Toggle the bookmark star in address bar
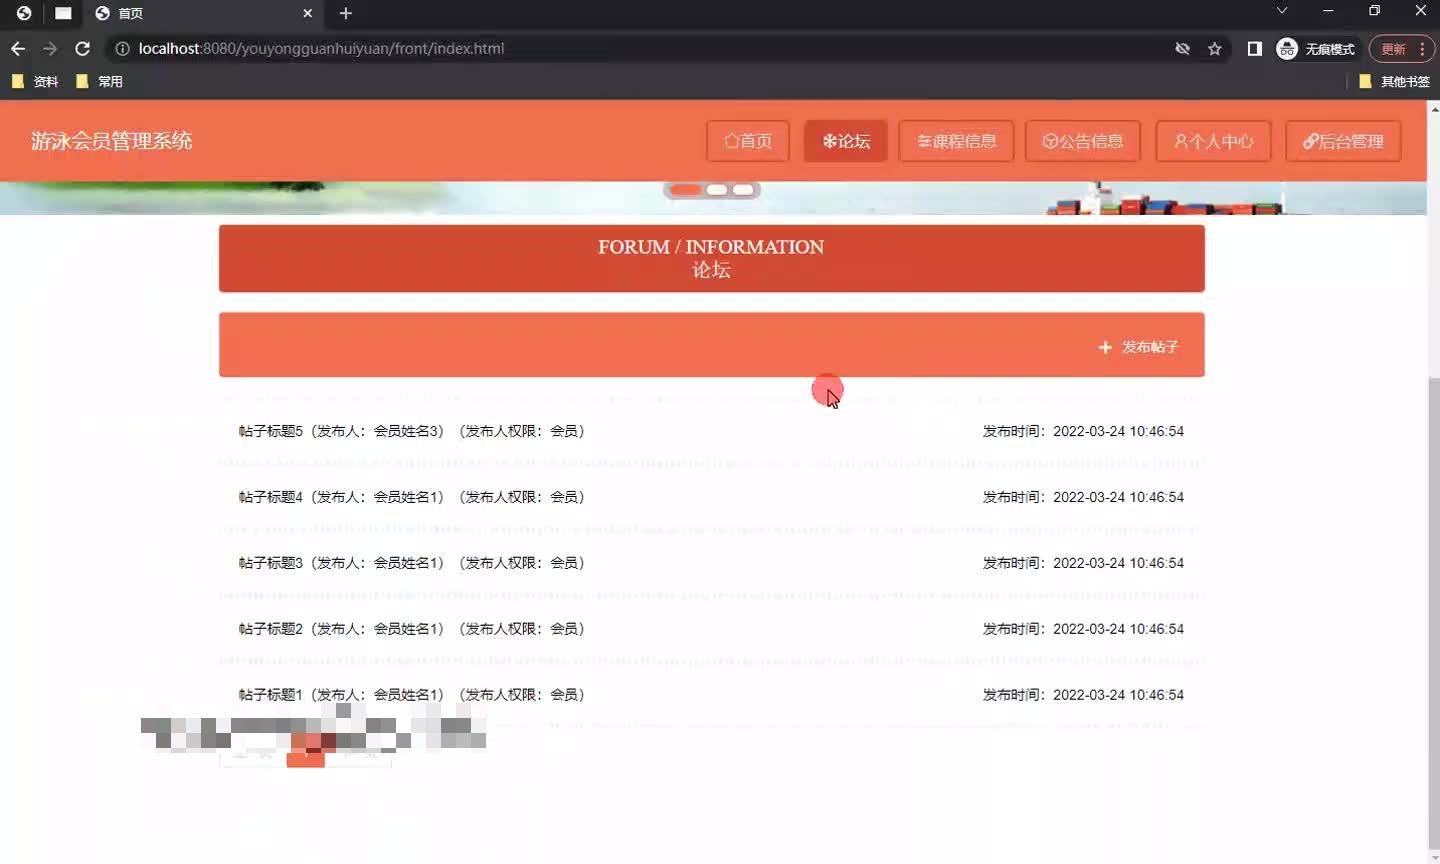Image resolution: width=1440 pixels, height=864 pixels. [1214, 48]
